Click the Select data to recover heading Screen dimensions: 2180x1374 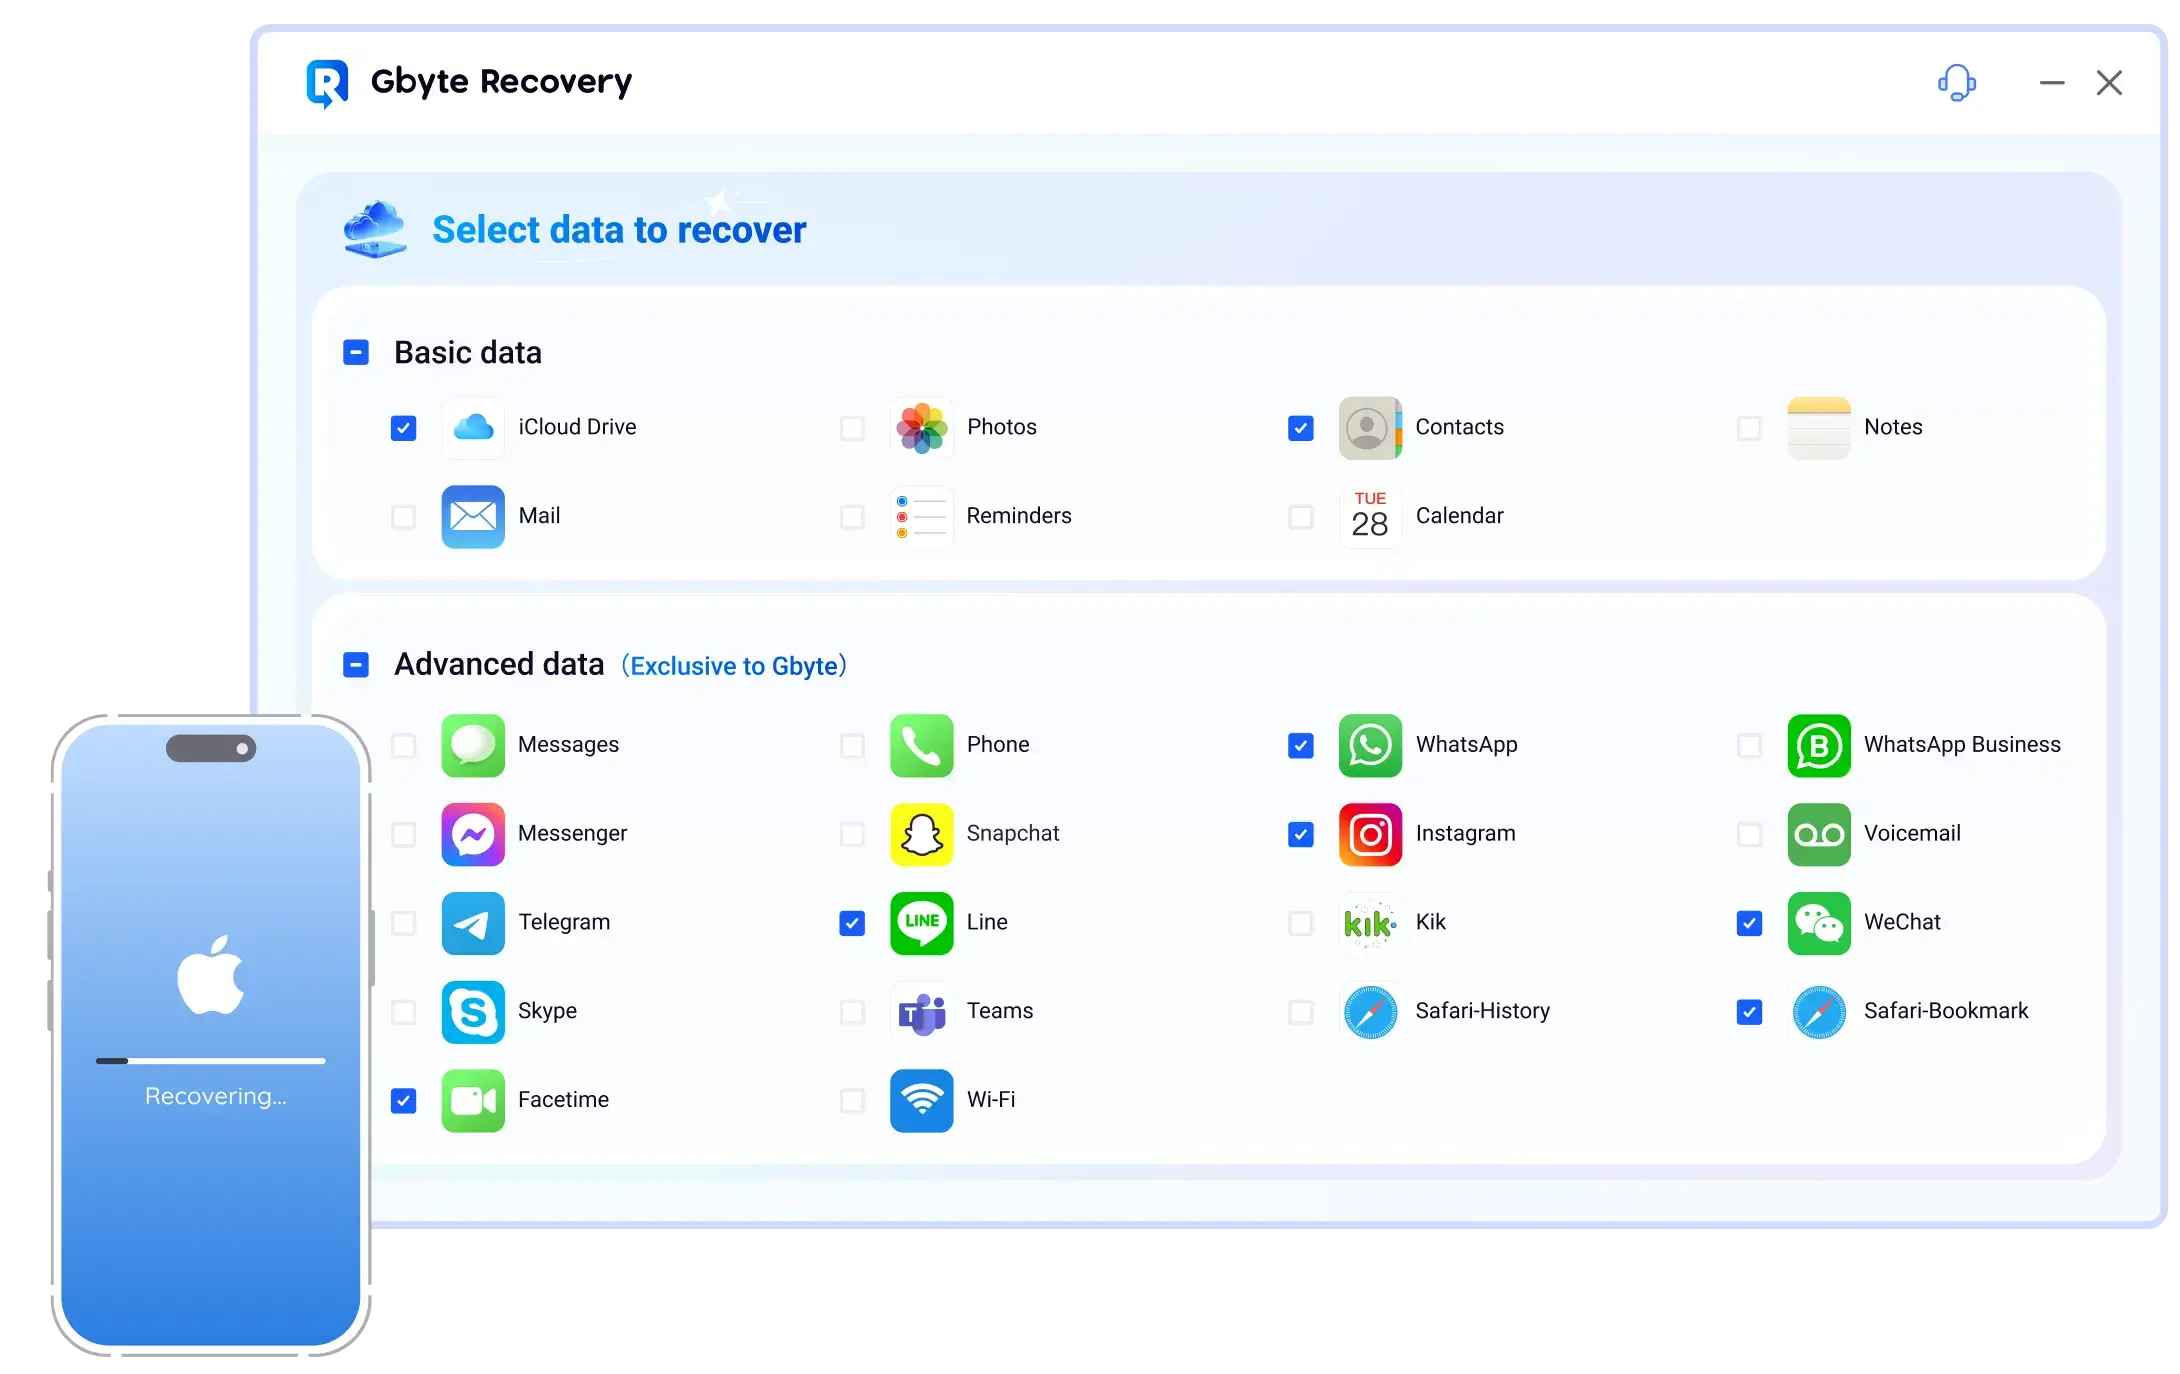click(618, 229)
